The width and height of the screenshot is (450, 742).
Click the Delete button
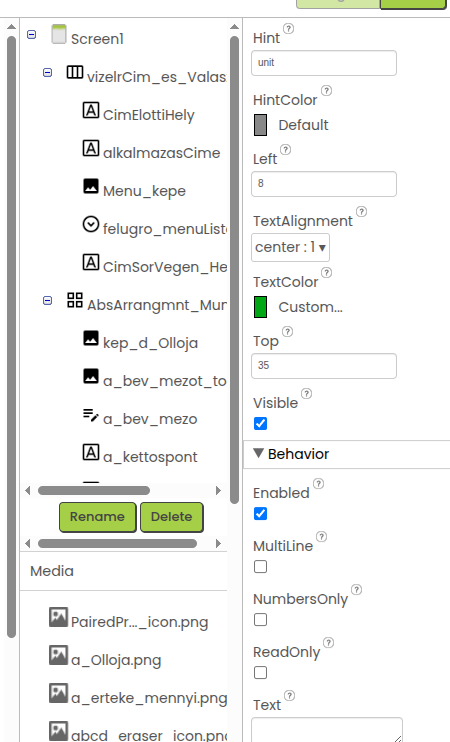point(172,517)
